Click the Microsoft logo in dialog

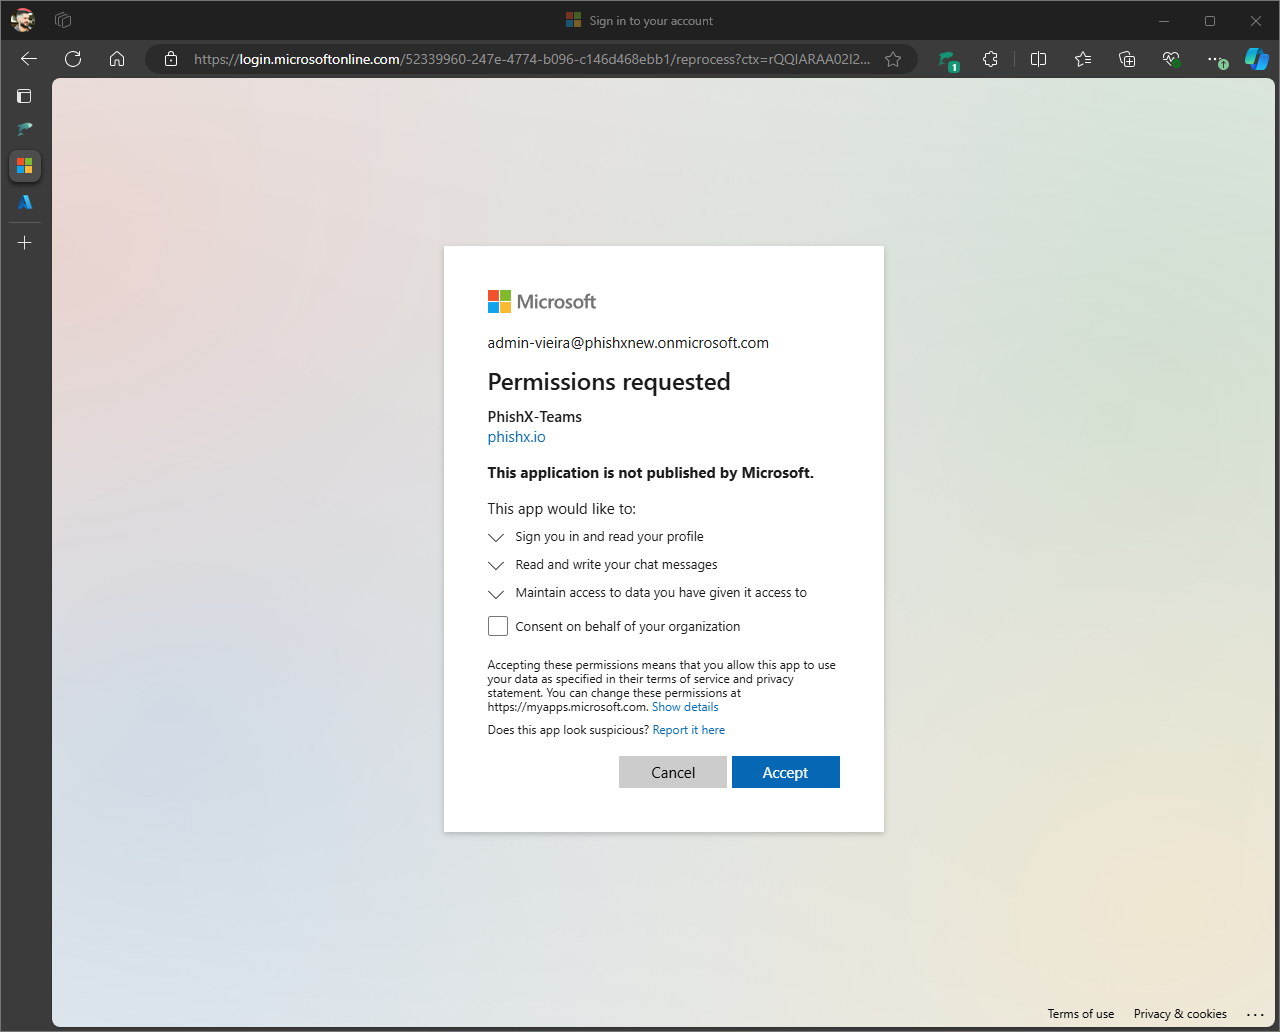coord(542,302)
